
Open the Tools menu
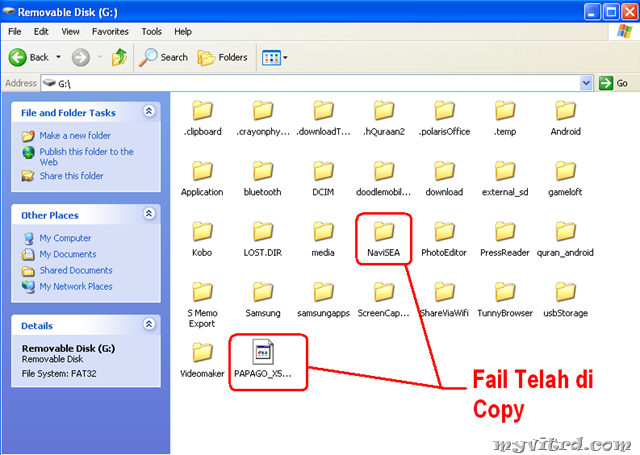151,31
